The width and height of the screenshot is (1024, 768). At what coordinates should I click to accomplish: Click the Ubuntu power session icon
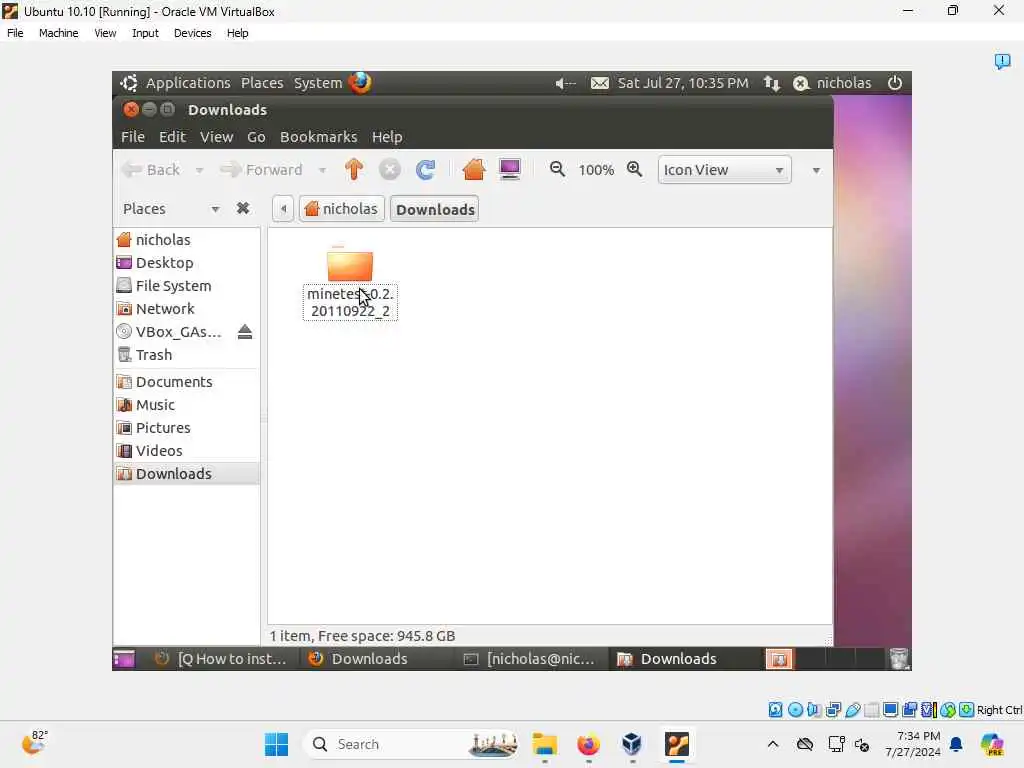pos(895,83)
